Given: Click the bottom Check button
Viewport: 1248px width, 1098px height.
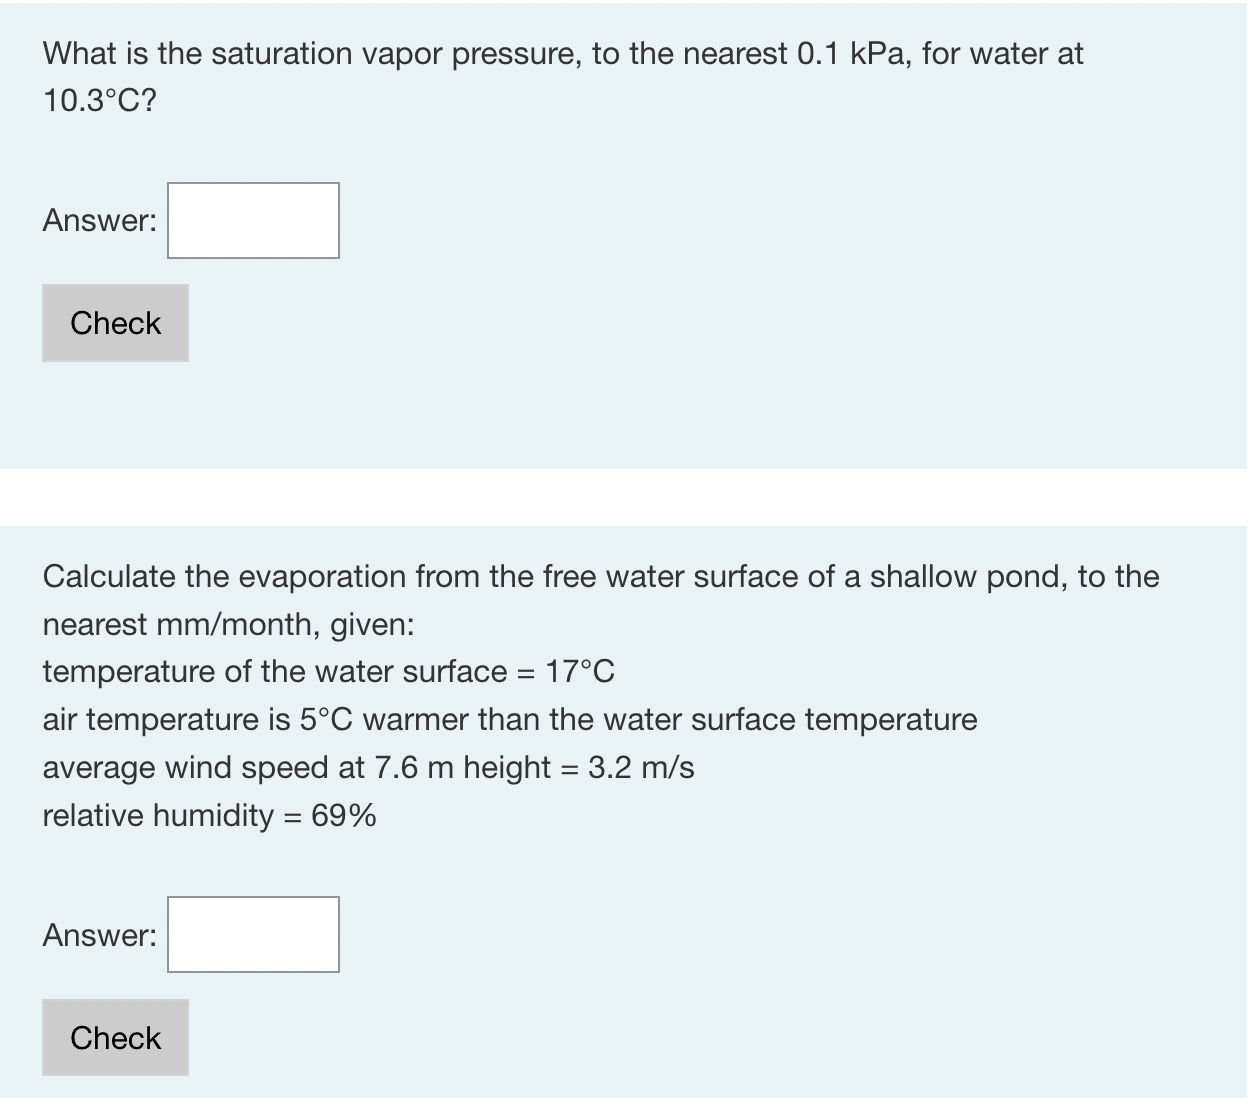Looking at the screenshot, I should point(114,1037).
